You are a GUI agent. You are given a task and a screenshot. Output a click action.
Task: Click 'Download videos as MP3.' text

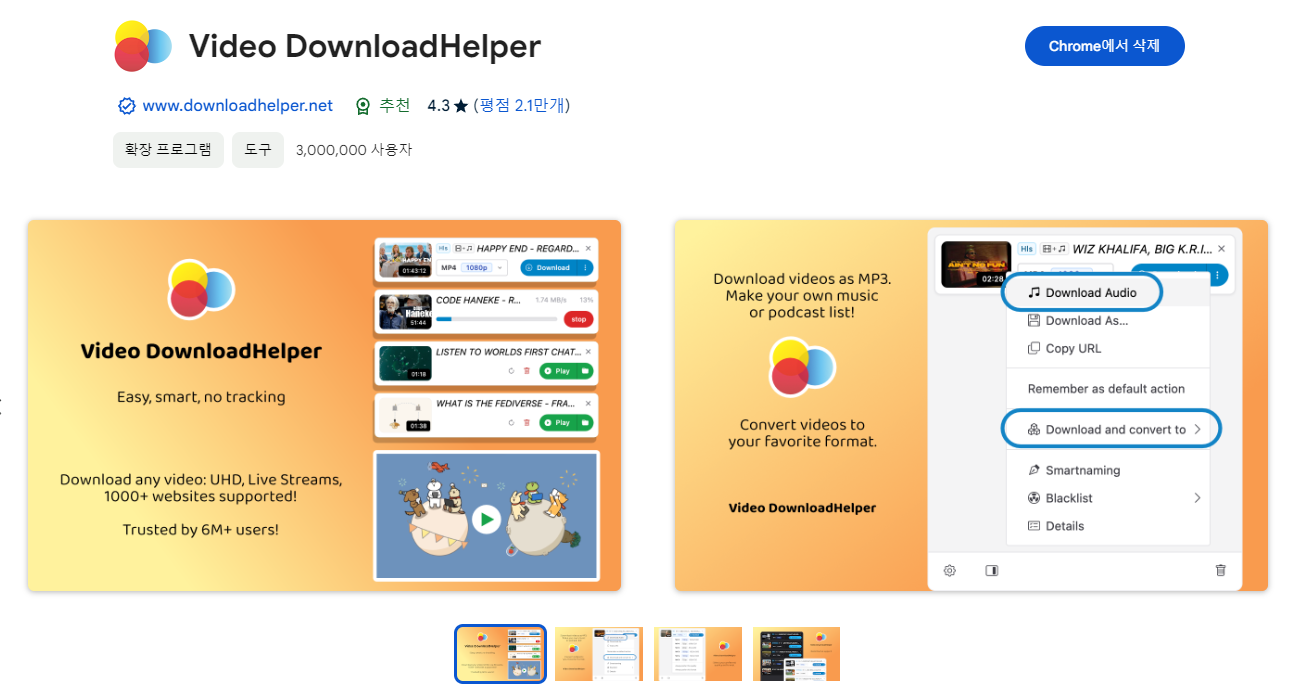(x=802, y=278)
